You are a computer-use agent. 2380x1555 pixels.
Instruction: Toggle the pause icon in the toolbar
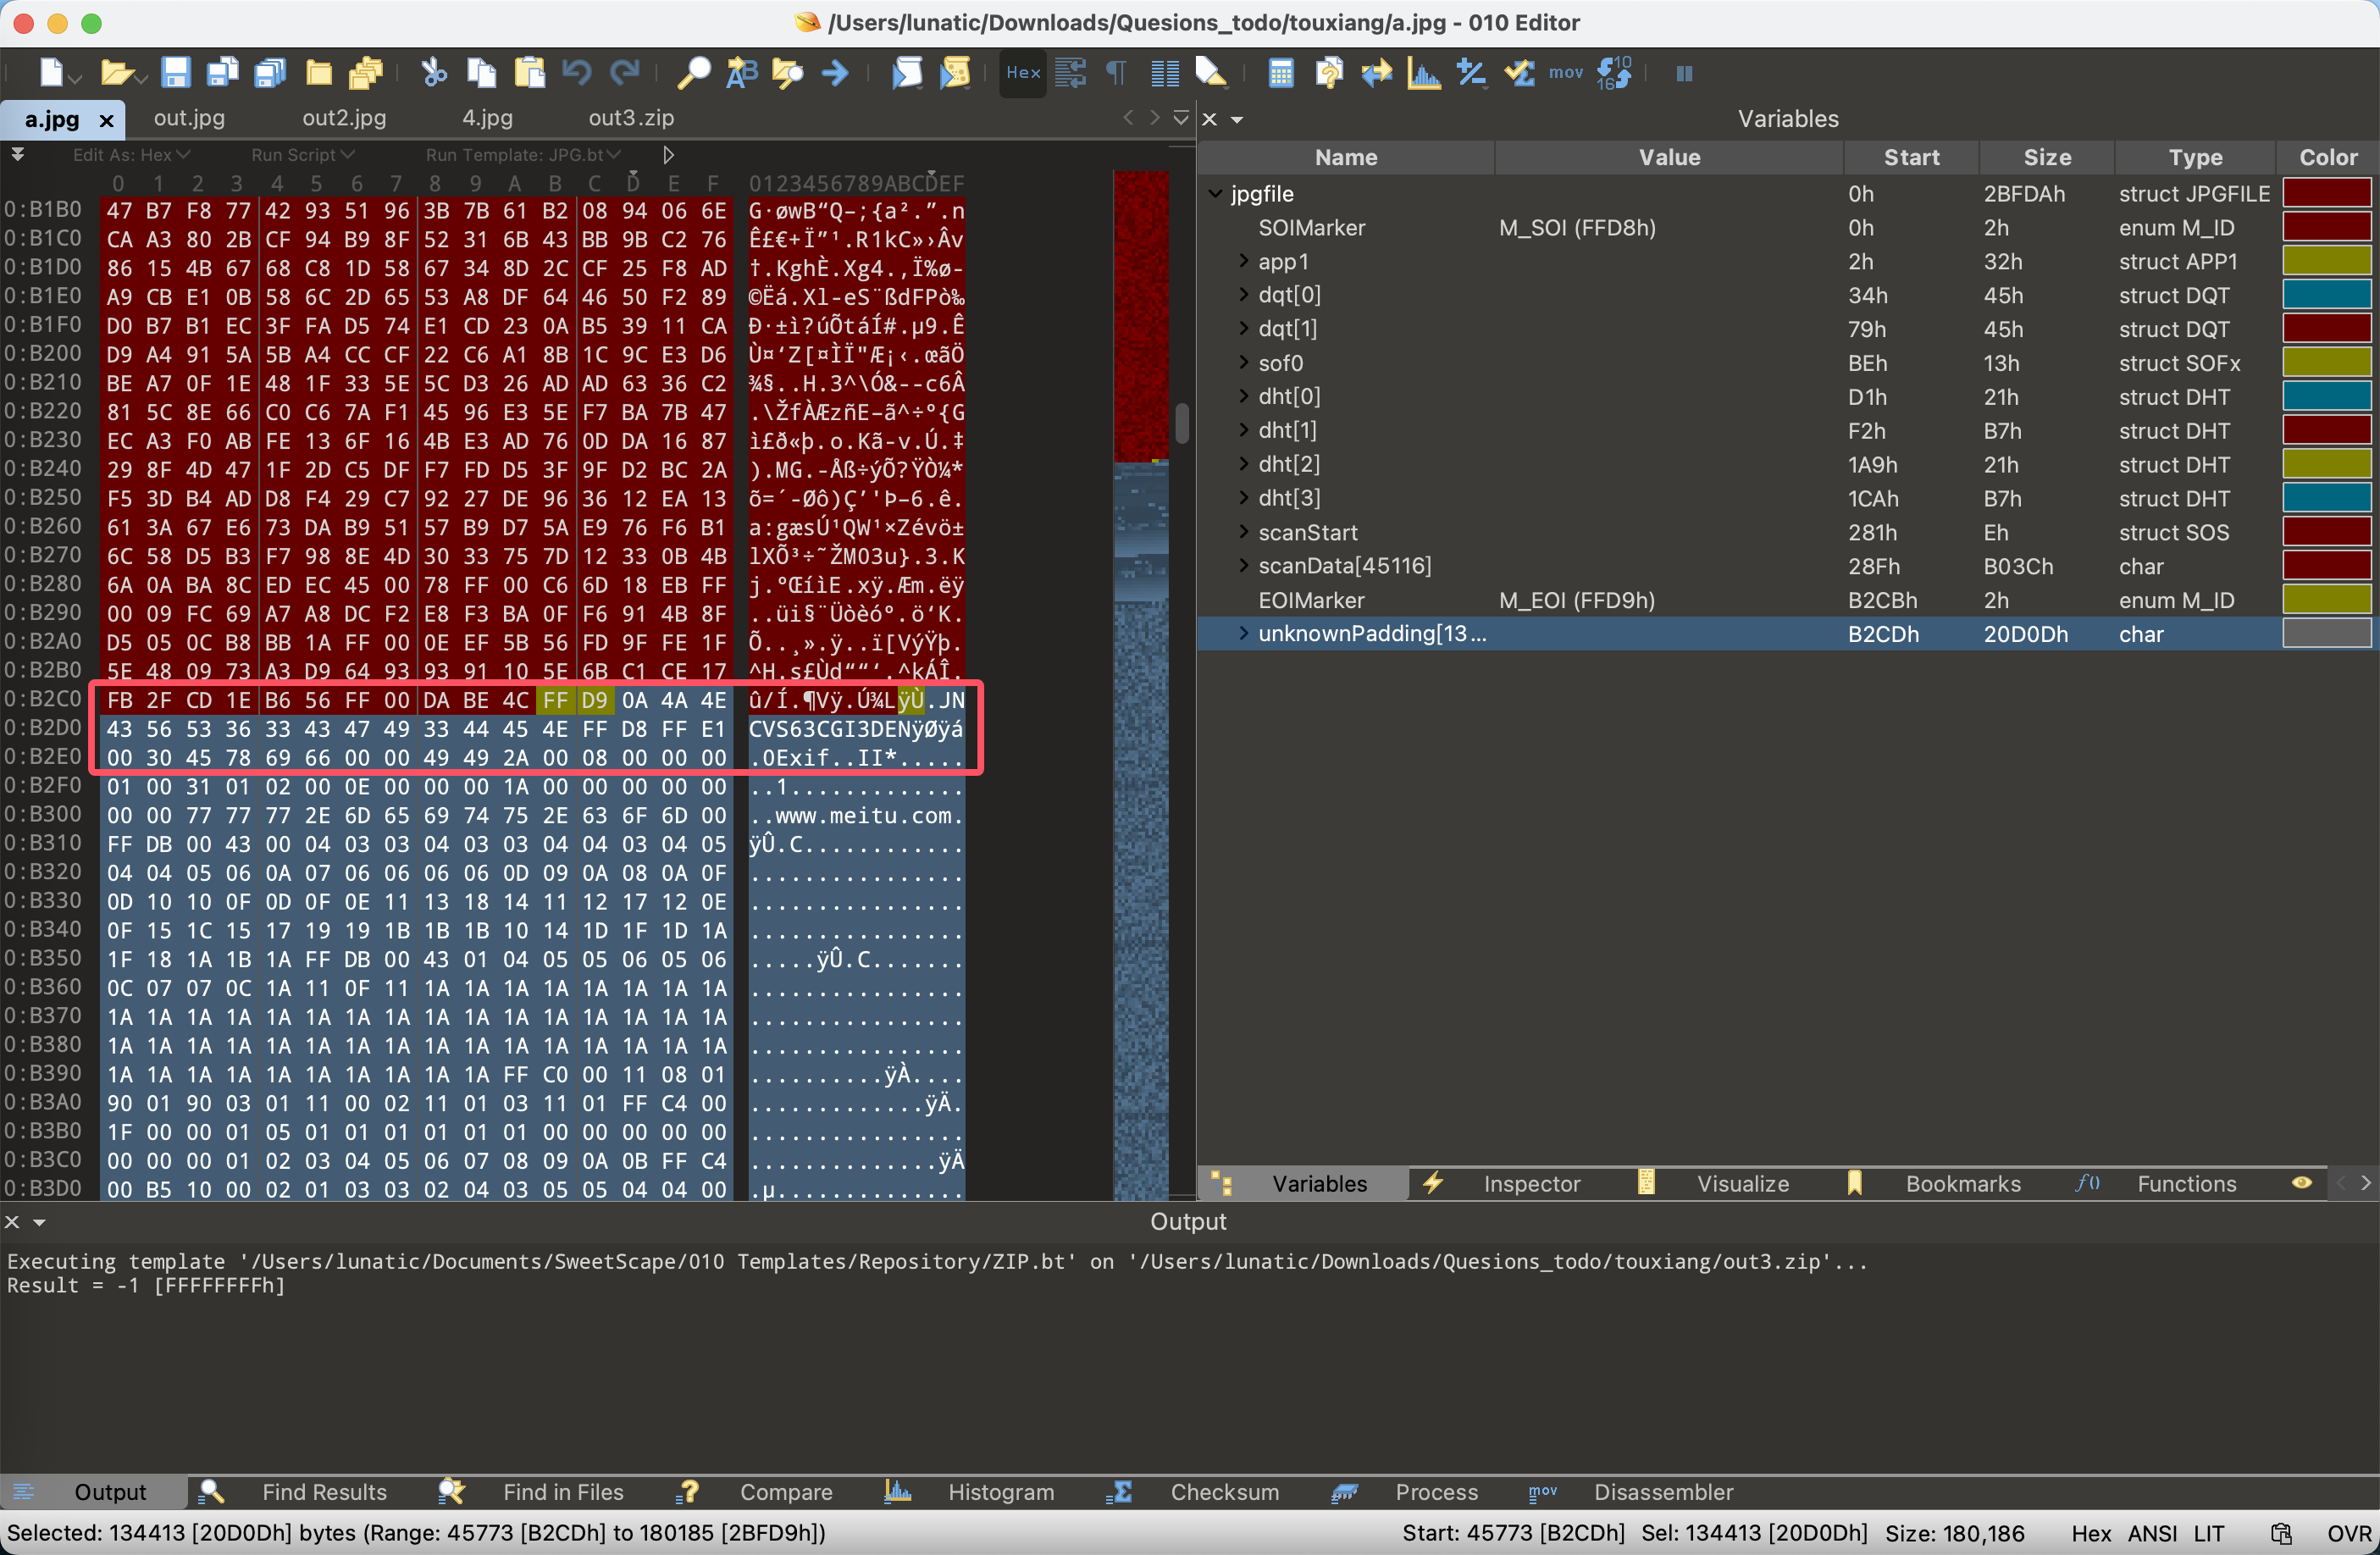(1684, 73)
